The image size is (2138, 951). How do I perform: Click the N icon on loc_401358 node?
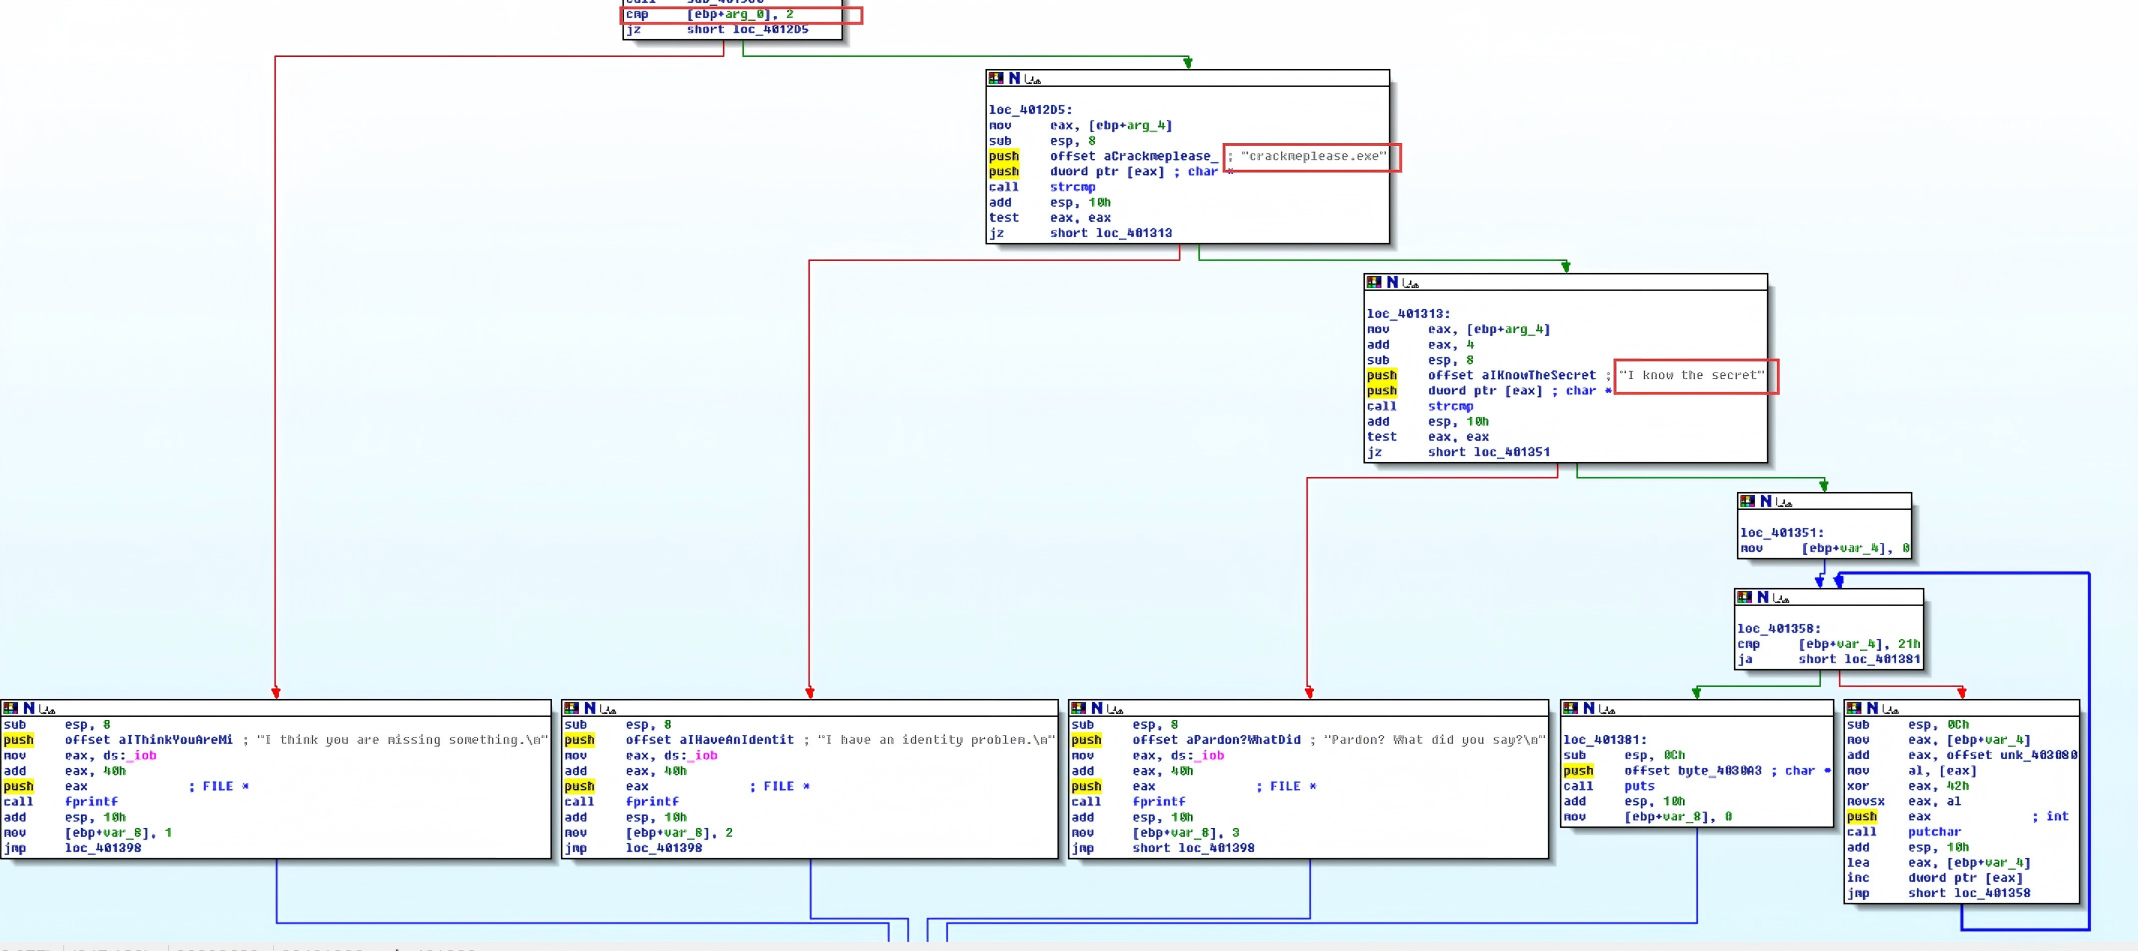coord(1763,597)
